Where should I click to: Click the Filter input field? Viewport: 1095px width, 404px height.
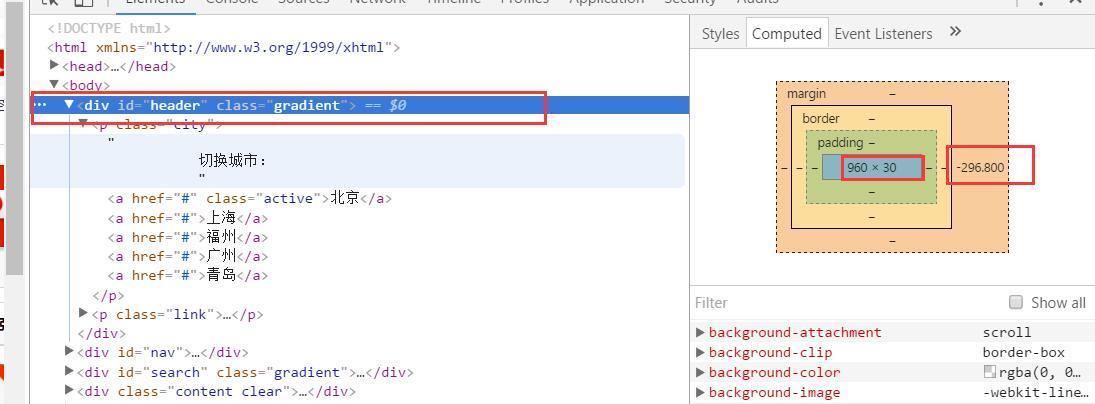[x=840, y=302]
